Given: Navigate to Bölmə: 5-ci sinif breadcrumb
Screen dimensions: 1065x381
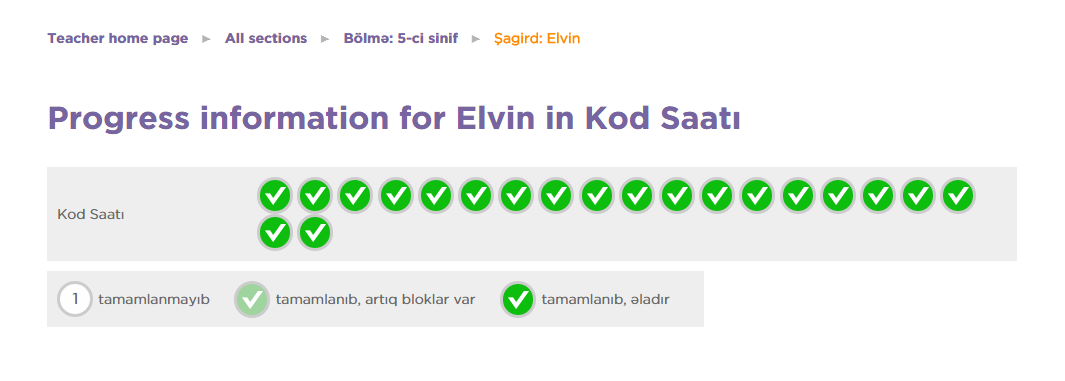Looking at the screenshot, I should point(401,39).
